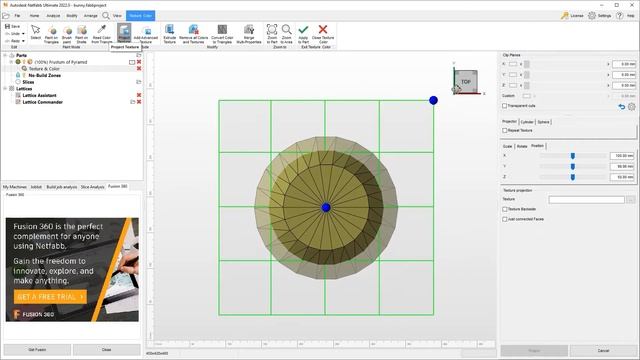
Task: Open the Analyze ribbon tab
Action: pyautogui.click(x=53, y=16)
